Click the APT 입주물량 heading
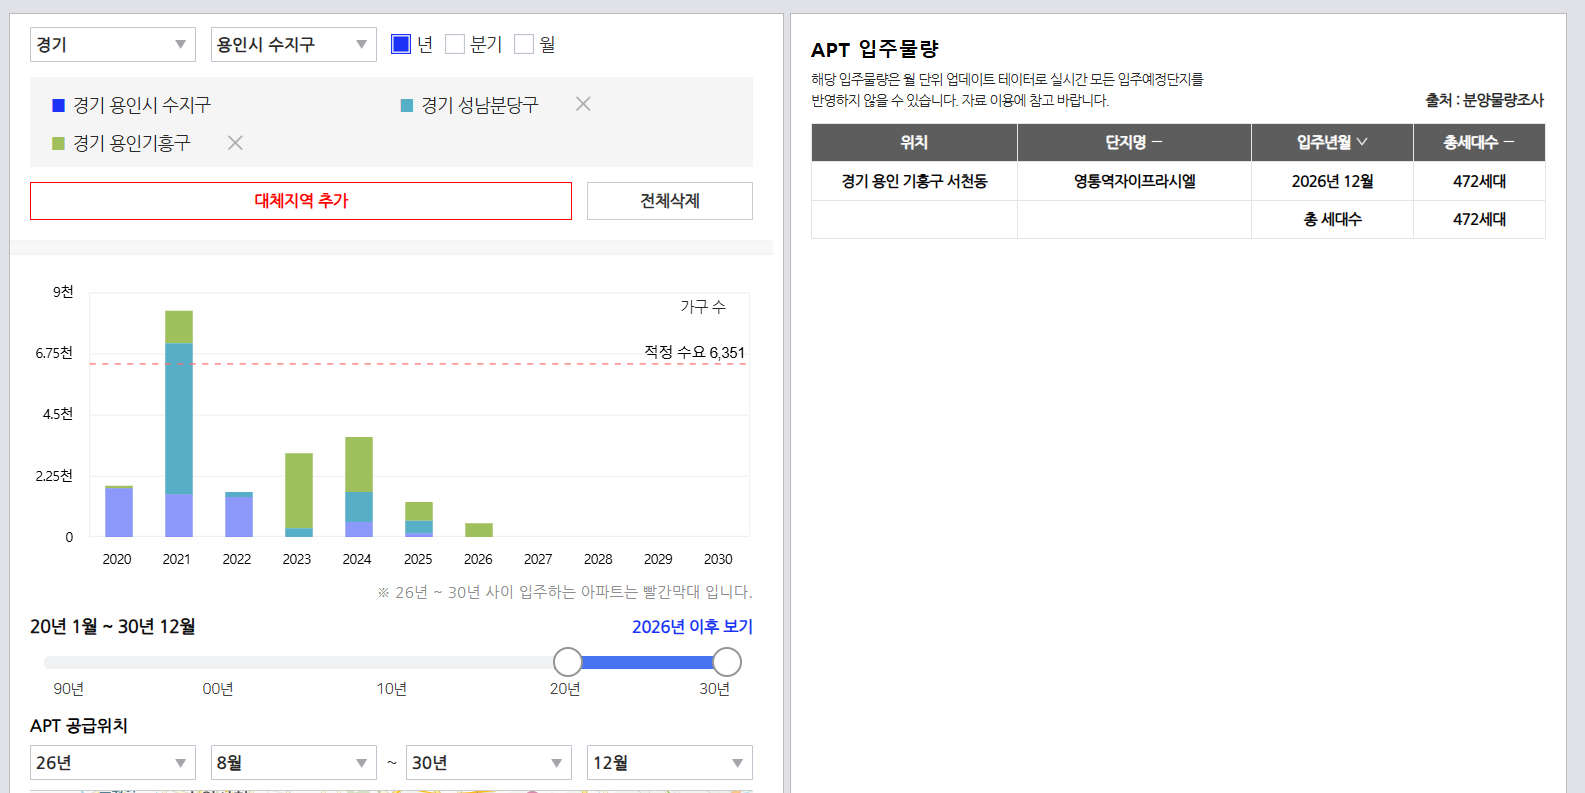The height and width of the screenshot is (793, 1585). tap(875, 49)
